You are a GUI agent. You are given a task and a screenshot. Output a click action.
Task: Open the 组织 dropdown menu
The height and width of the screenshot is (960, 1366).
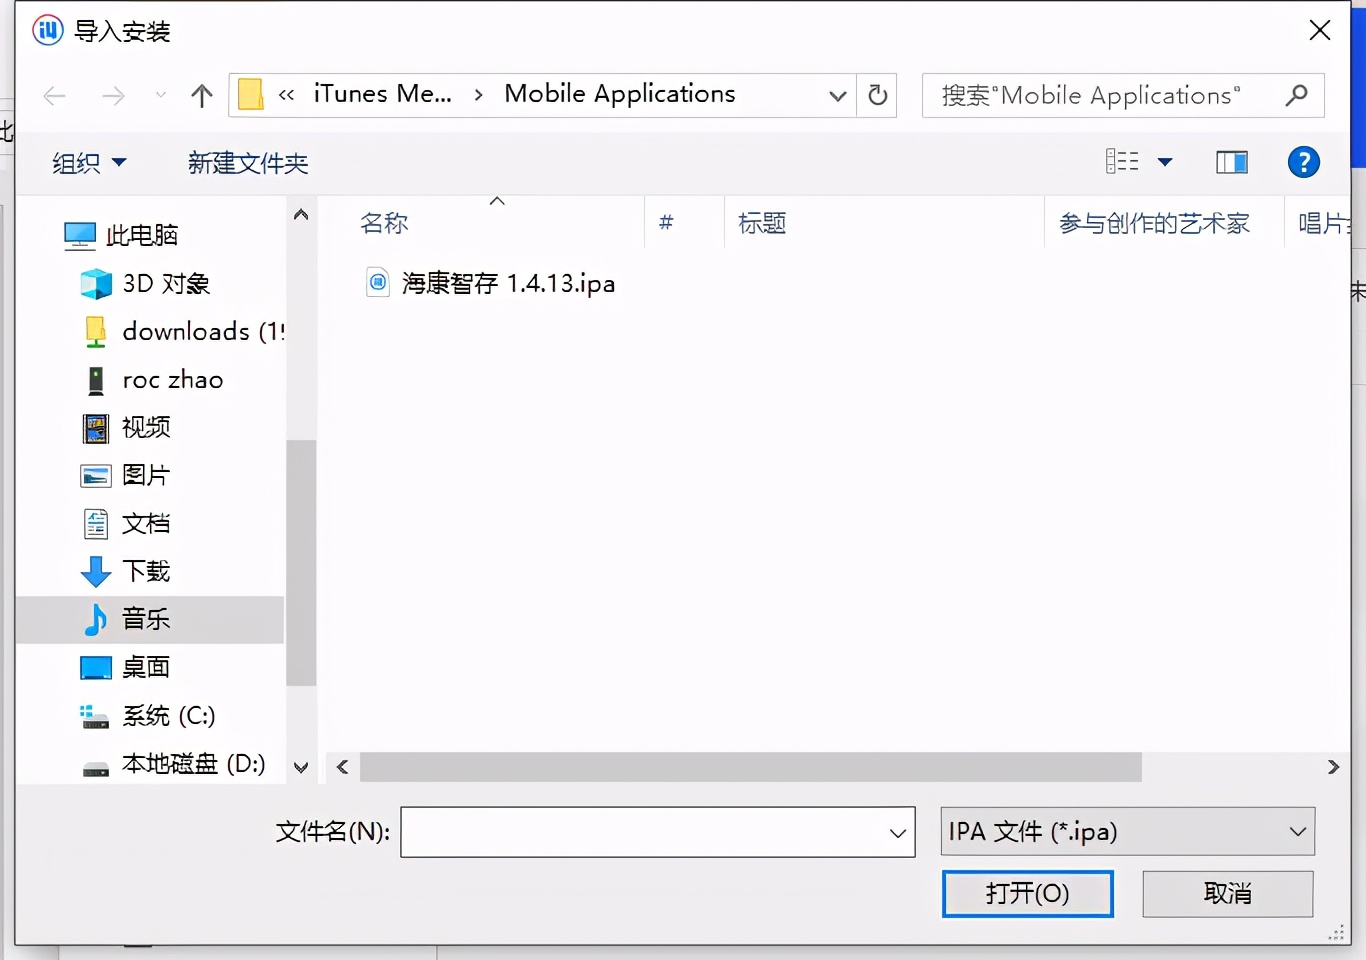(88, 163)
